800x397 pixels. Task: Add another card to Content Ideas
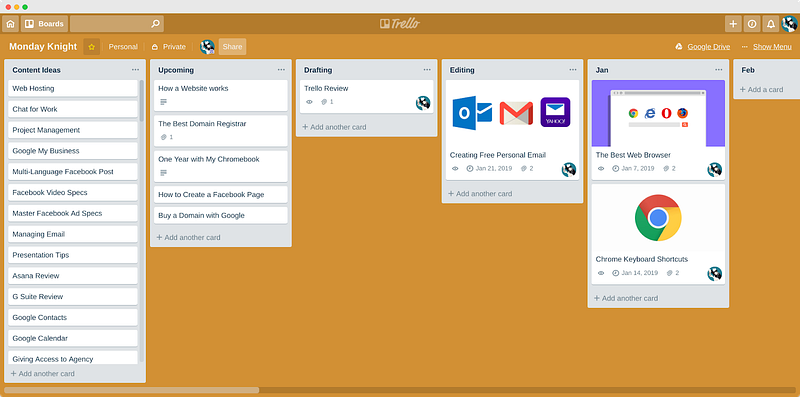coord(42,374)
